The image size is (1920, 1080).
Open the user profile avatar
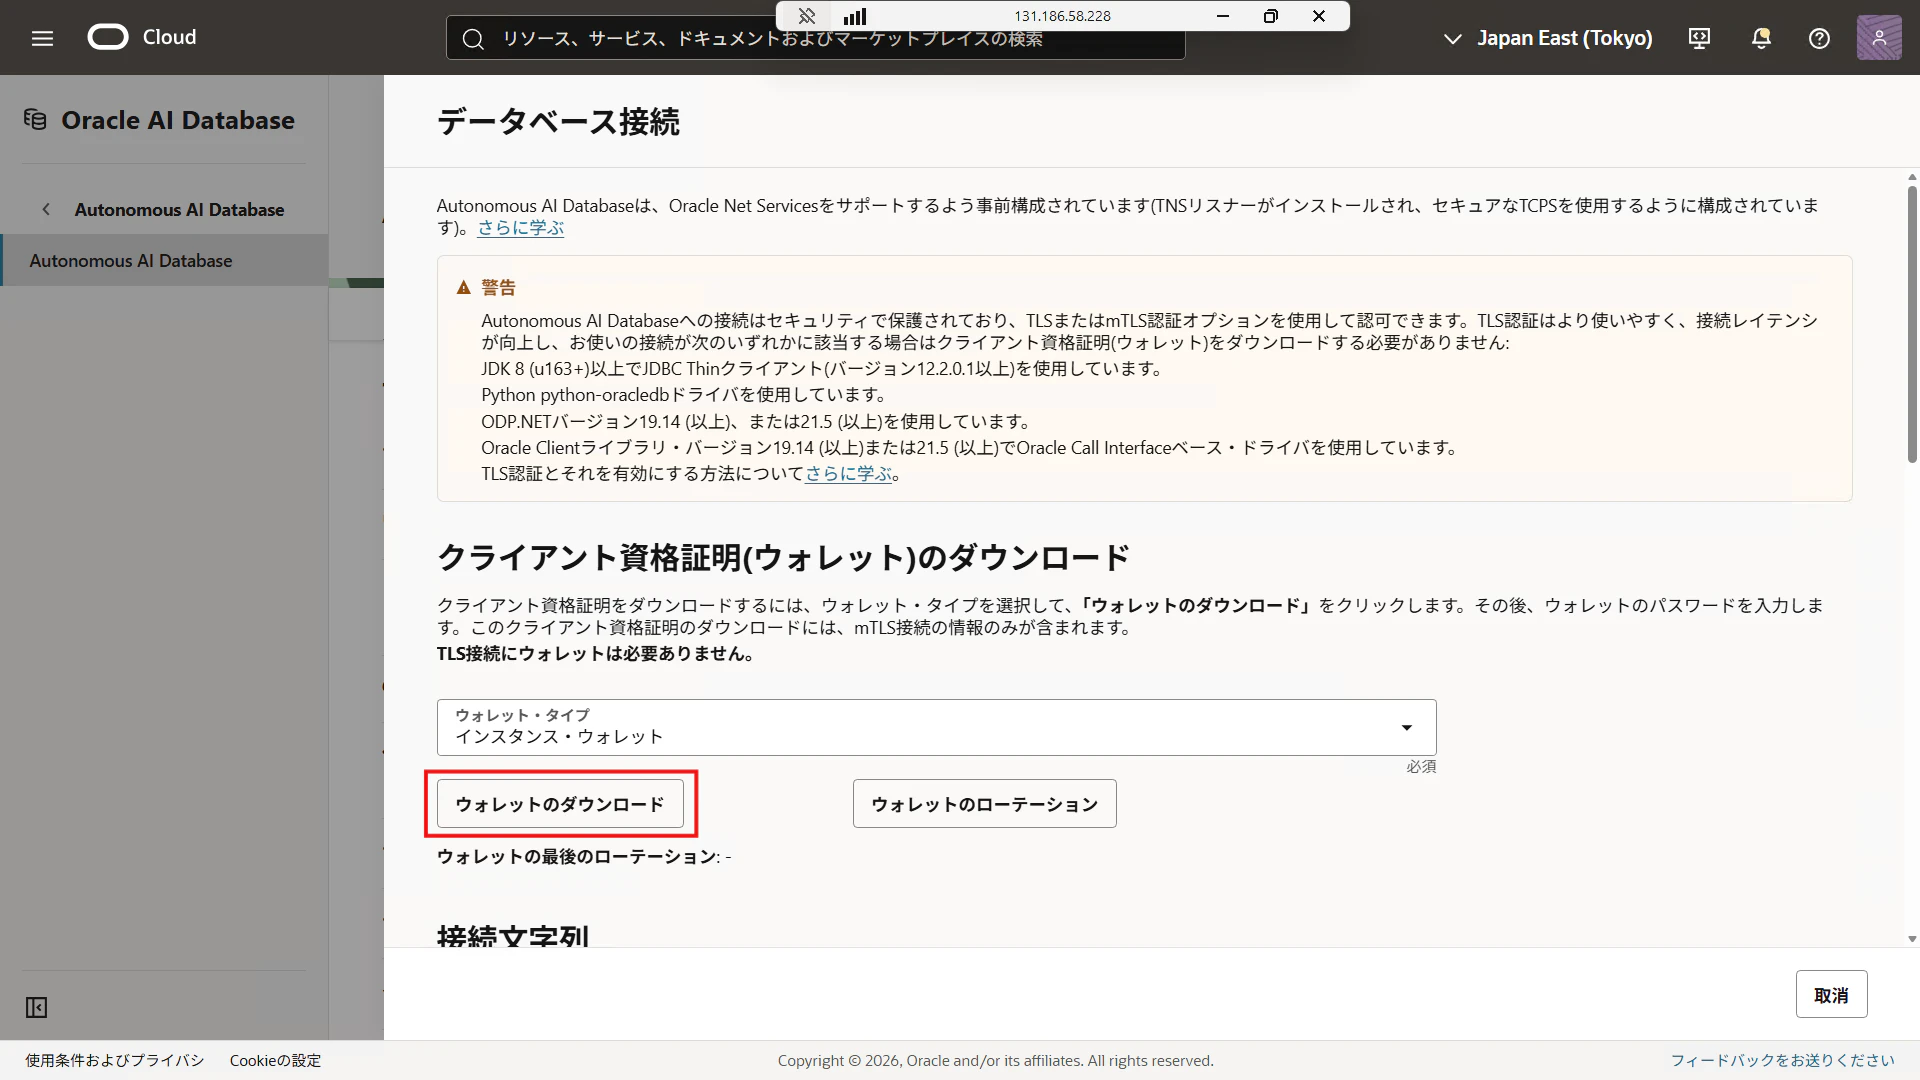tap(1879, 38)
